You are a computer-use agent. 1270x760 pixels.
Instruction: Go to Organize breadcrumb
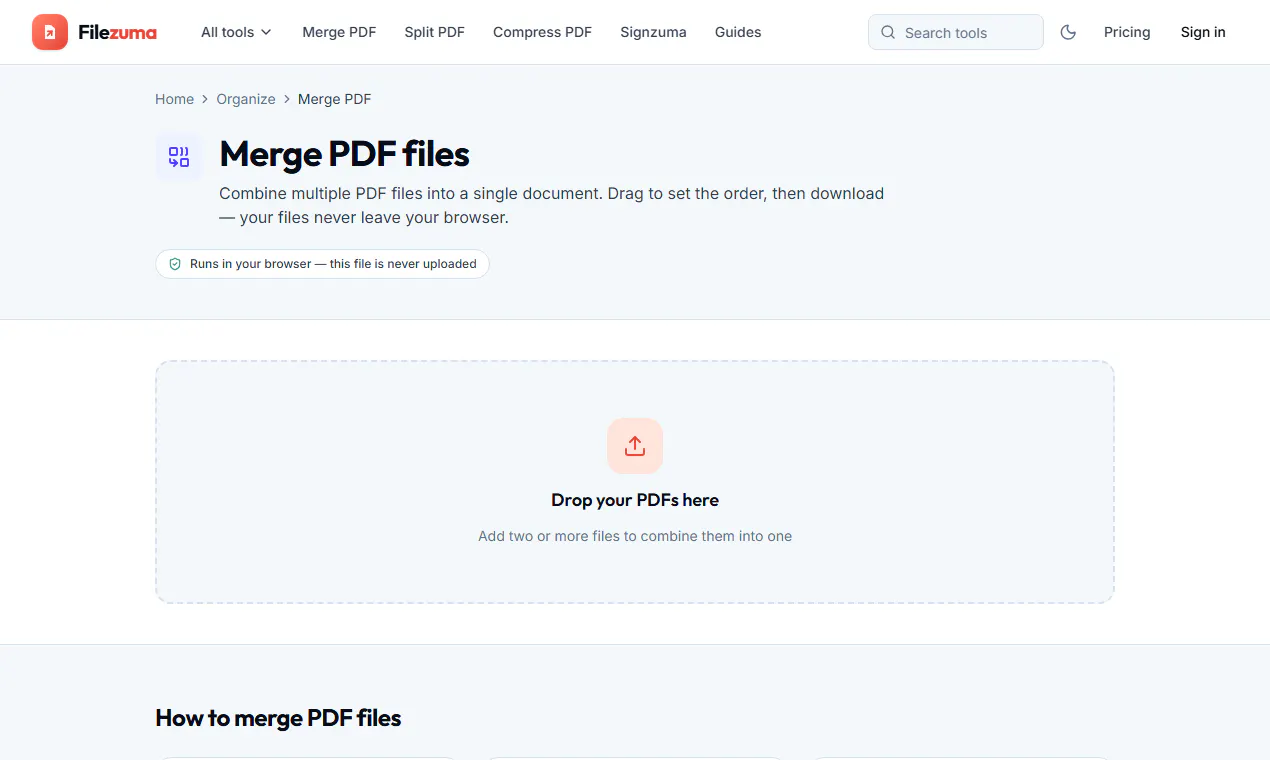(x=246, y=99)
